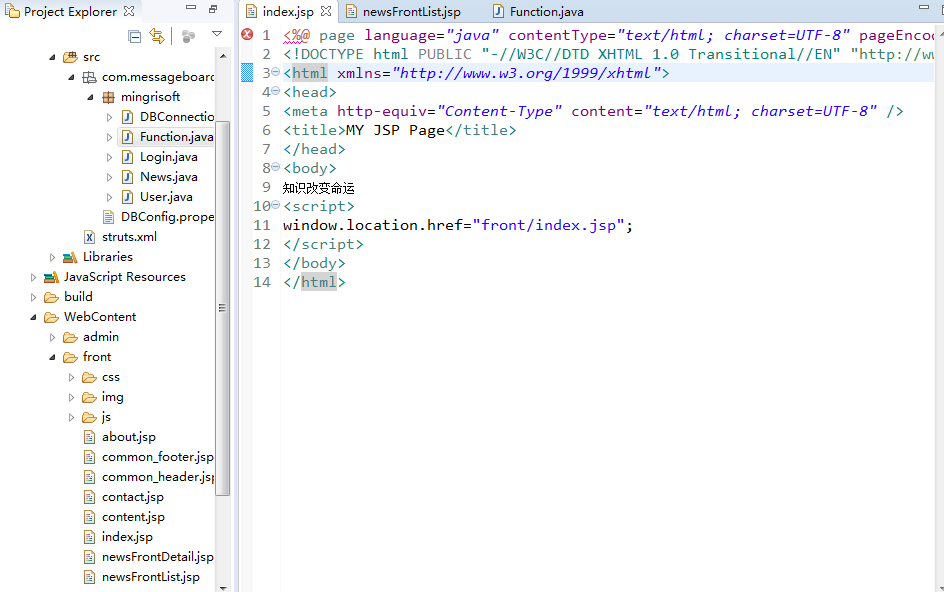
Task: Maximize the Project Explorer panel
Action: [213, 9]
